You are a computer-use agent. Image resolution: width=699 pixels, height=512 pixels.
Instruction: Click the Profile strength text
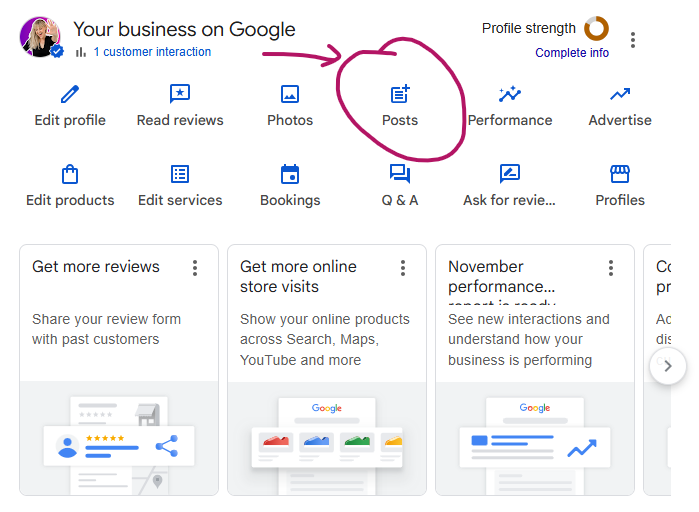point(529,29)
